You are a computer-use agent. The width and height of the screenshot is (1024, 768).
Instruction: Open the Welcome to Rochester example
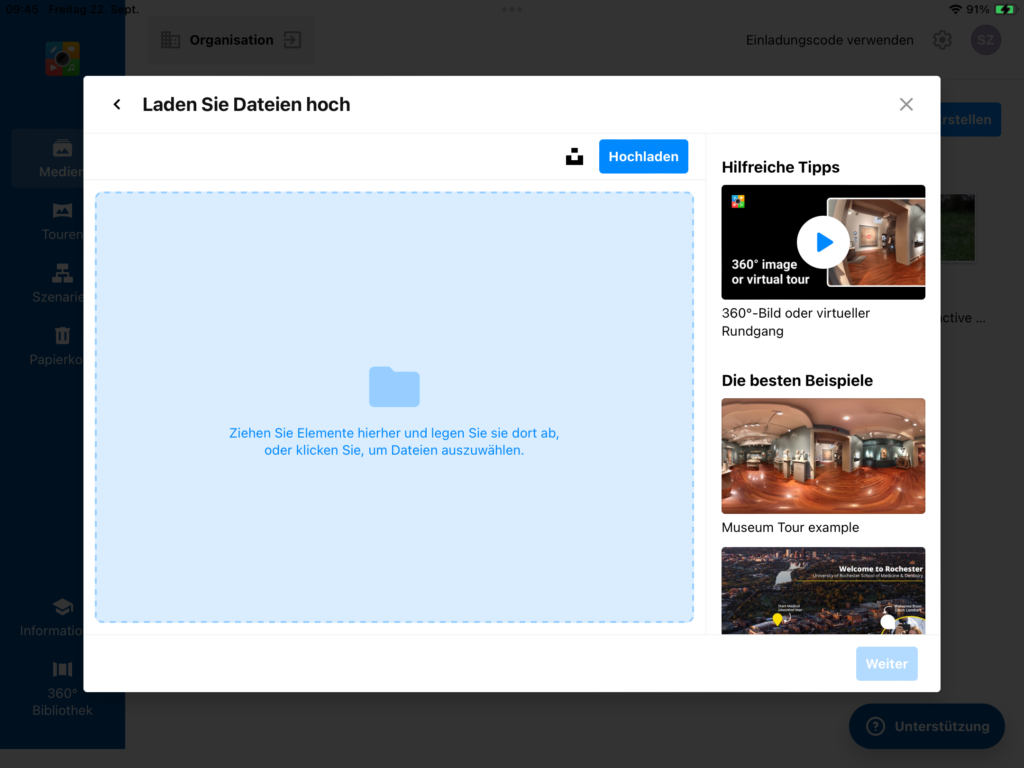point(823,590)
